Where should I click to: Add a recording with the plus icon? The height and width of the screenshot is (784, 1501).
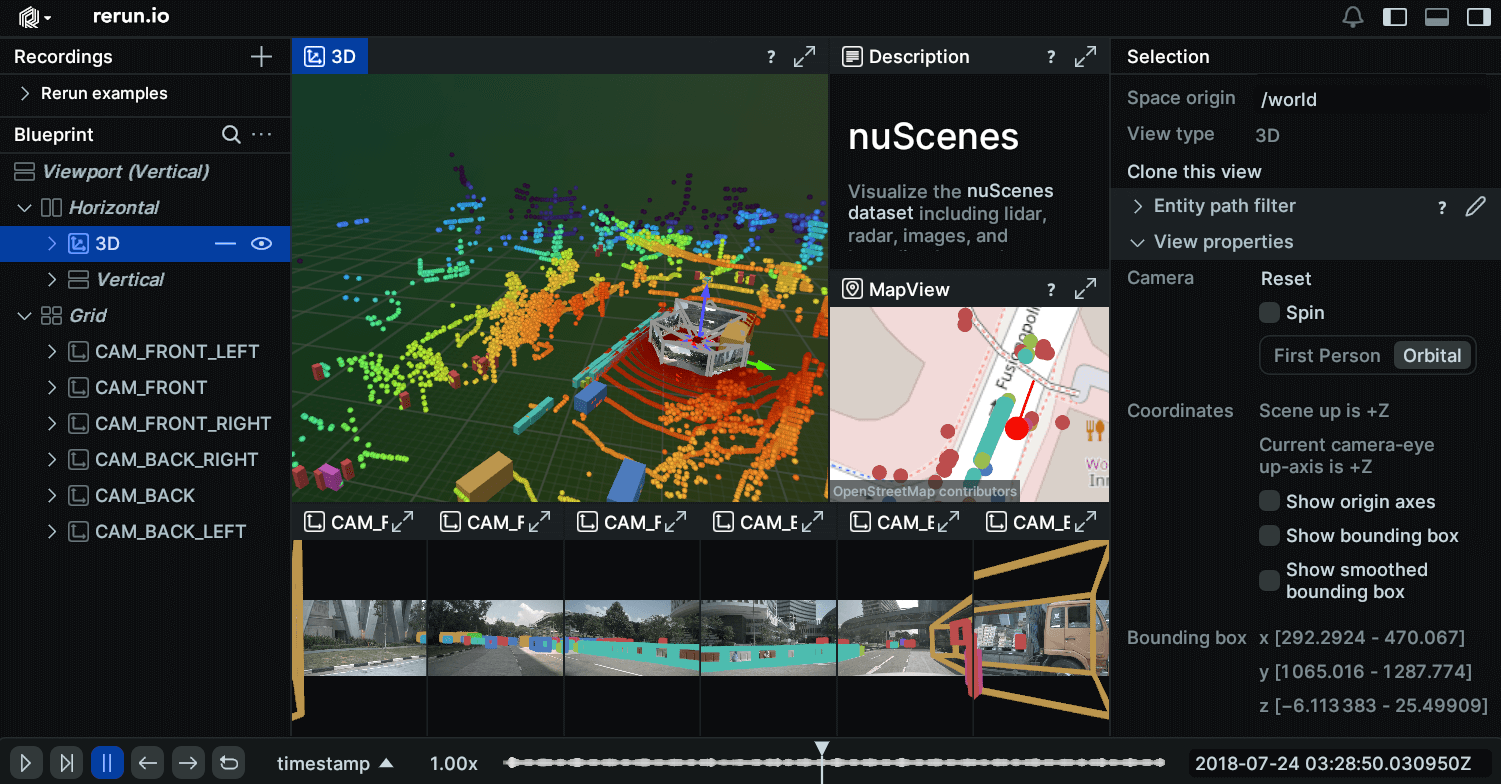point(261,57)
